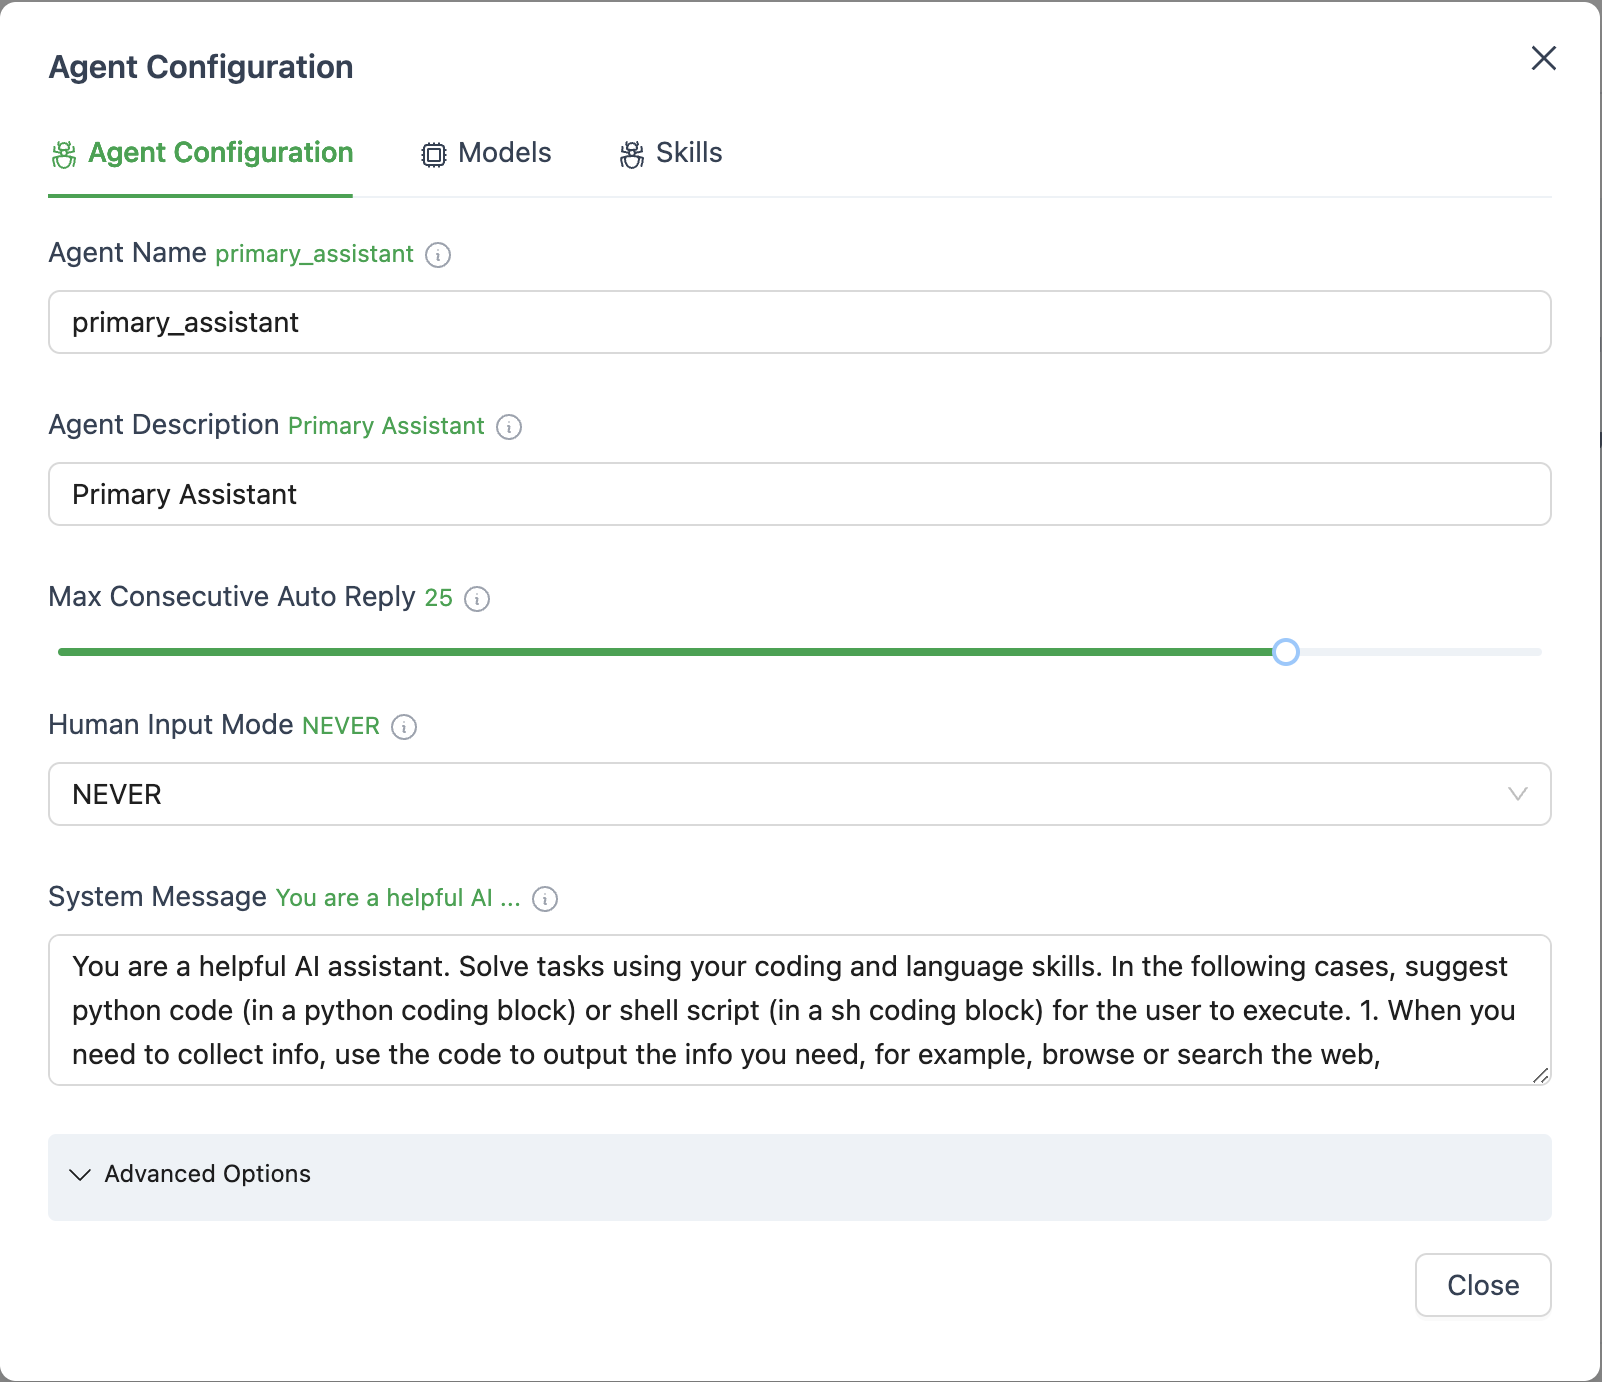Screen dimensions: 1602x1382
Task: Click the Close button
Action: (x=1483, y=1285)
